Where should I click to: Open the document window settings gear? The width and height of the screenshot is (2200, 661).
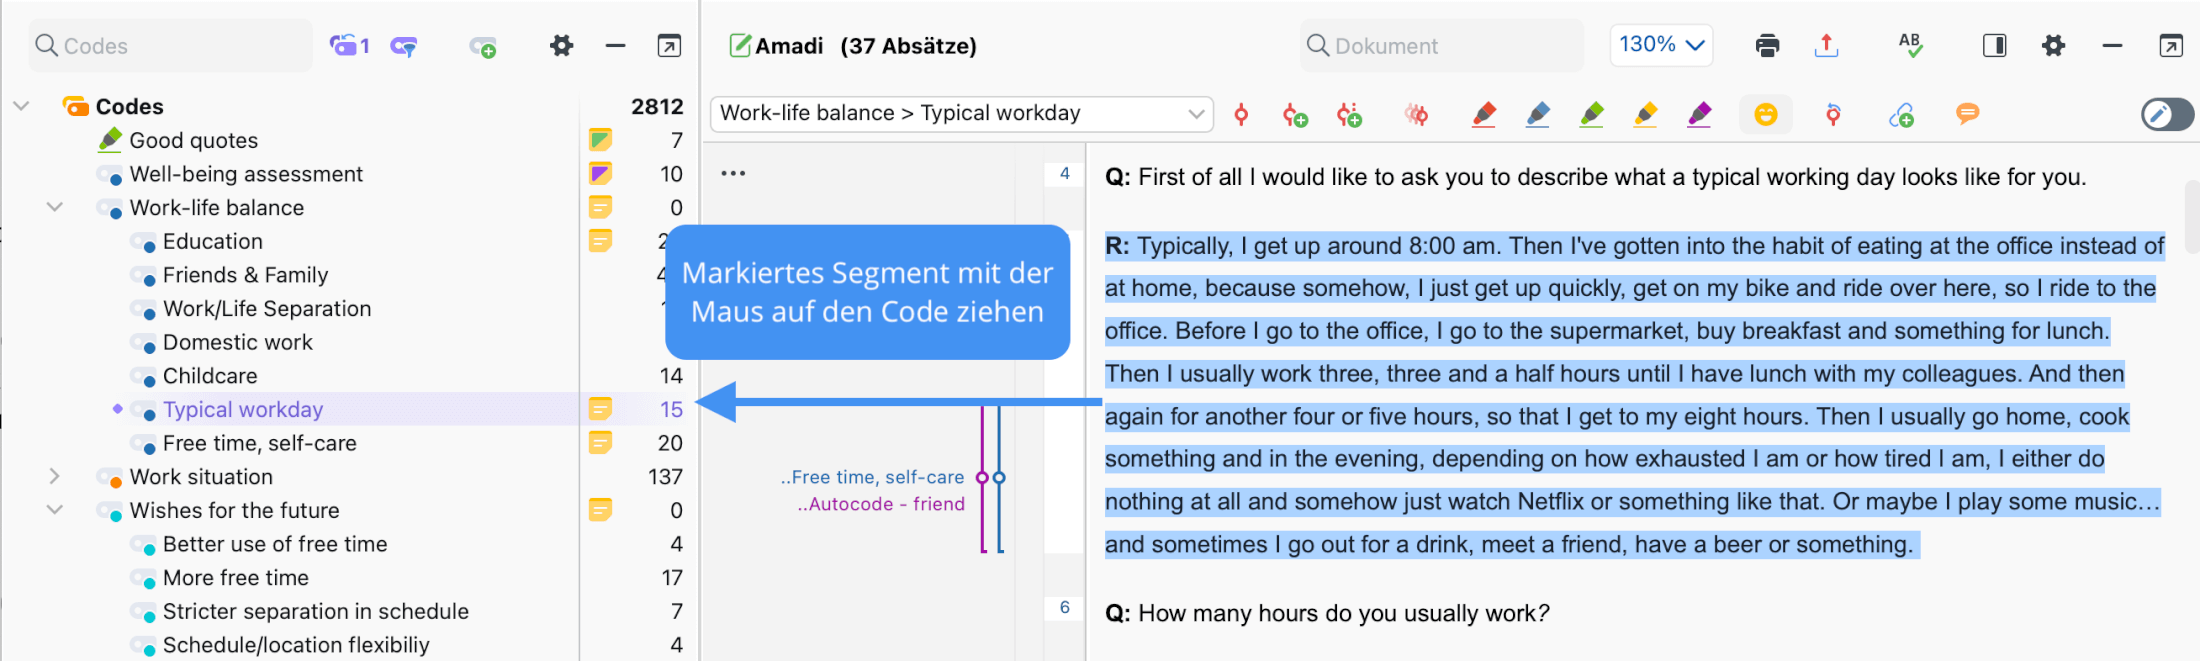[x=2054, y=45]
